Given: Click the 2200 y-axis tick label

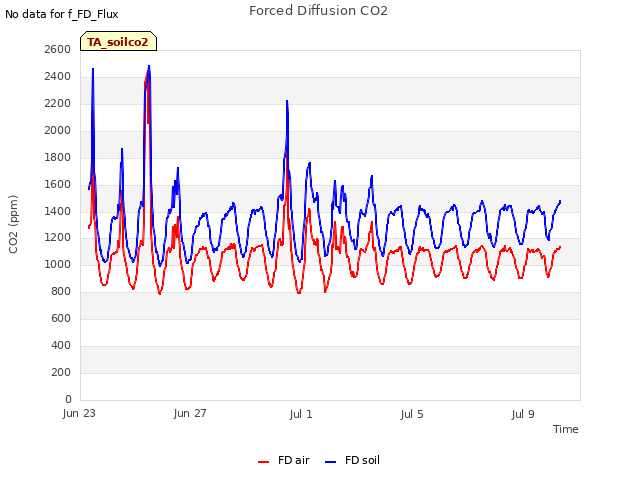Looking at the screenshot, I should click(x=58, y=104).
